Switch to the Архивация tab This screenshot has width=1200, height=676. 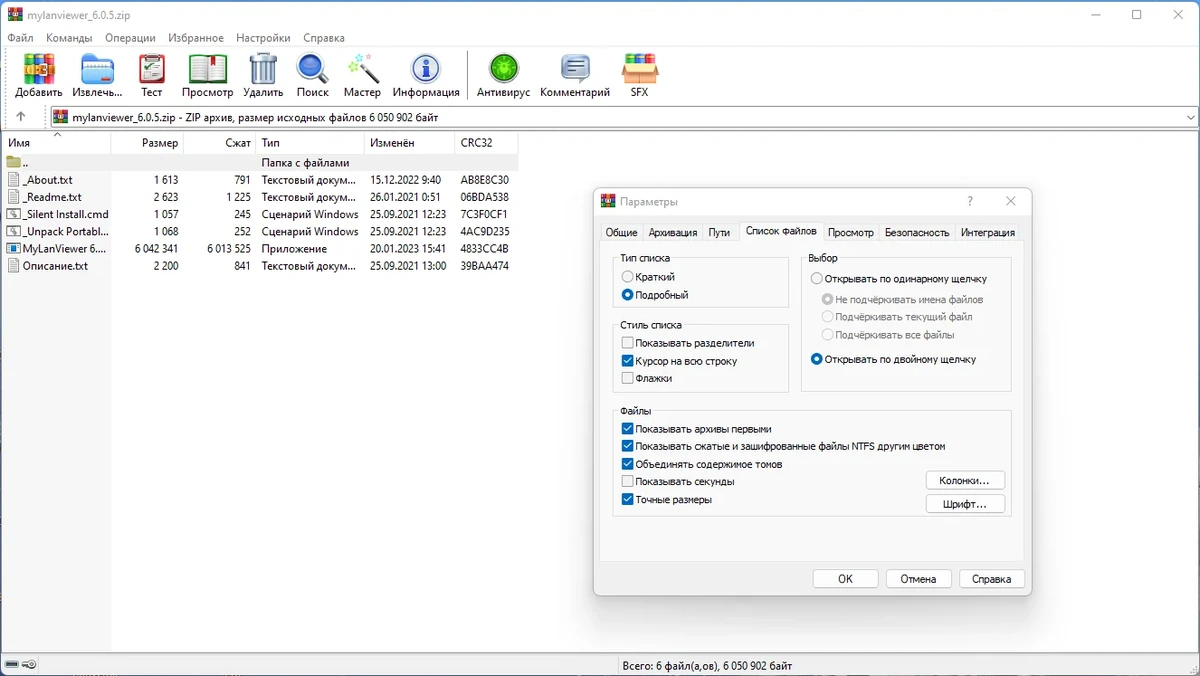[x=673, y=232]
